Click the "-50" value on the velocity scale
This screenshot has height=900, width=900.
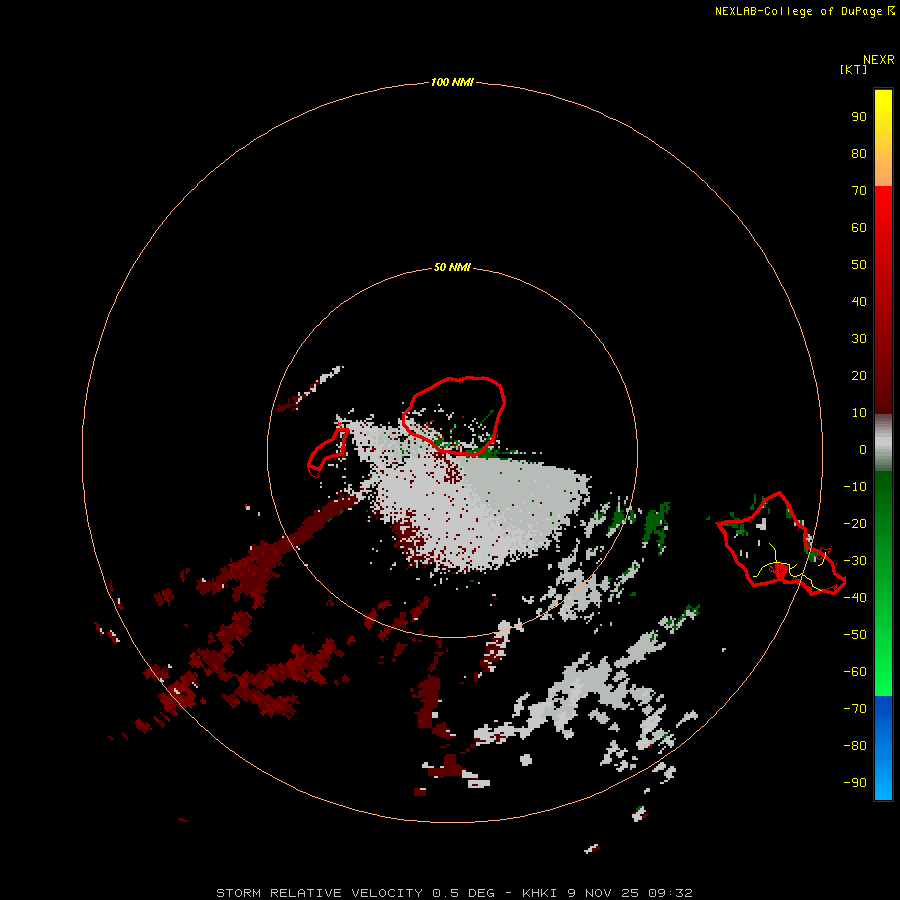[x=855, y=635]
